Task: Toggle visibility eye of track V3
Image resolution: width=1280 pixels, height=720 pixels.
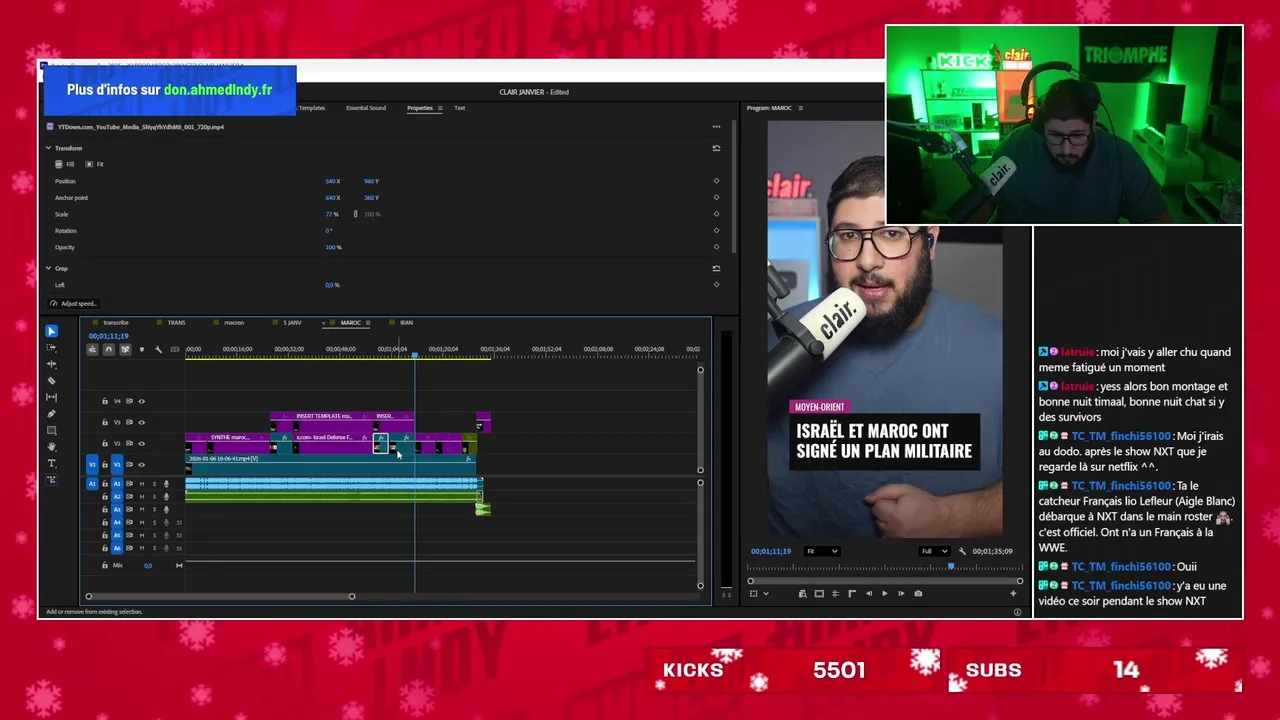Action: pyautogui.click(x=141, y=422)
